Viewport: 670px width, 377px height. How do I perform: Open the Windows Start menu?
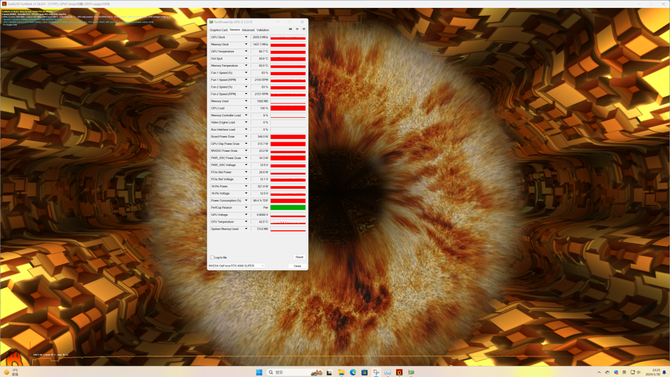click(x=259, y=372)
